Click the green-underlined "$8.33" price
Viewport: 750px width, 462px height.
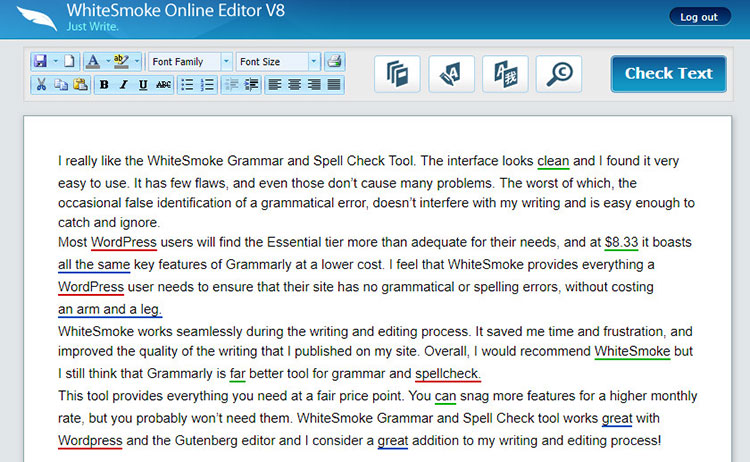(x=621, y=242)
